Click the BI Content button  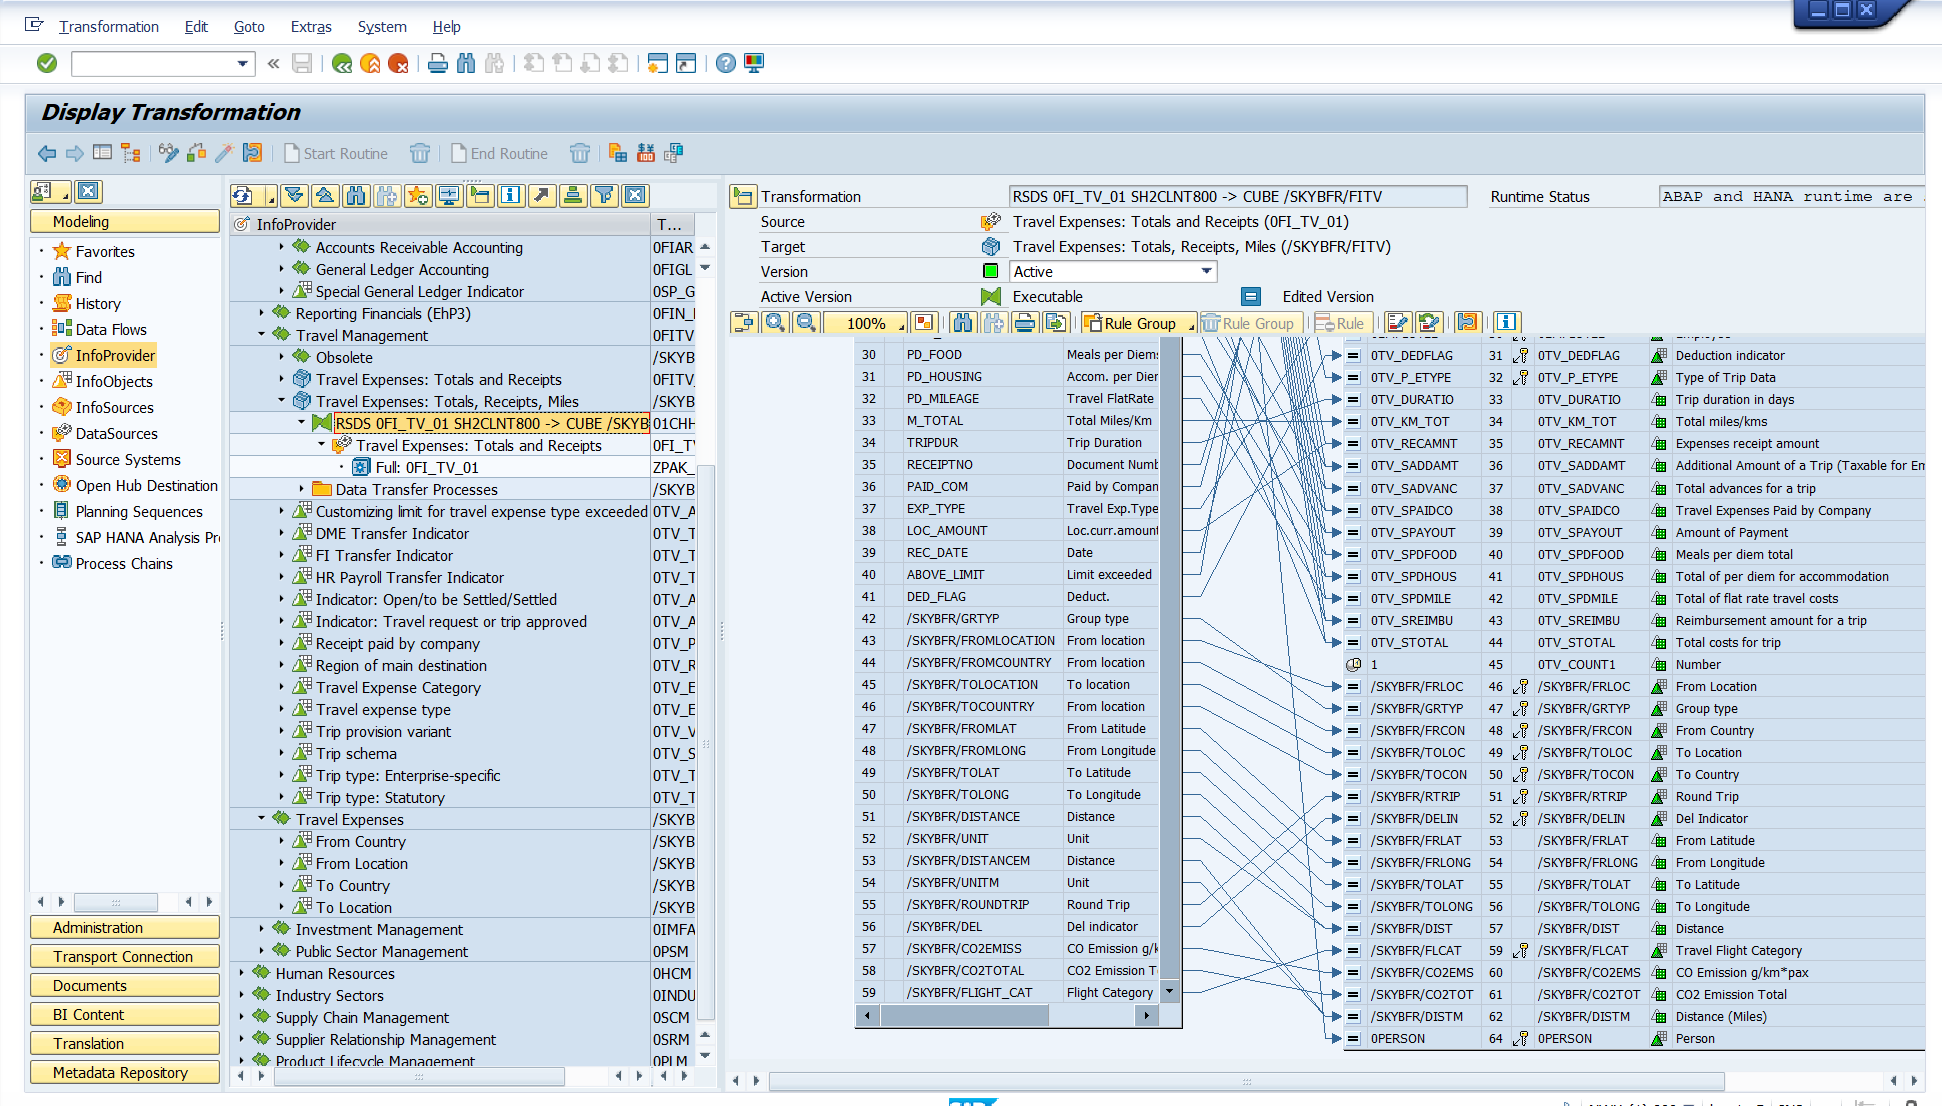pyautogui.click(x=125, y=1015)
